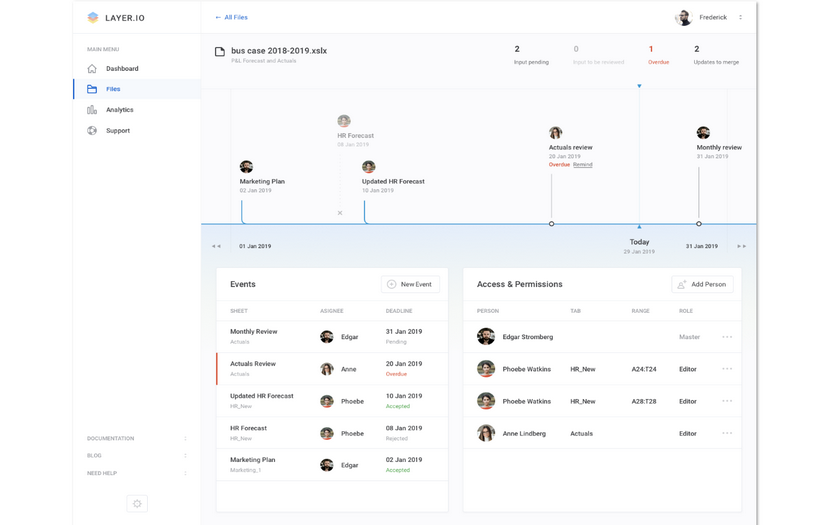The width and height of the screenshot is (825, 525).
Task: Click Anne avatar in Actuals Review row
Action: point(327,369)
